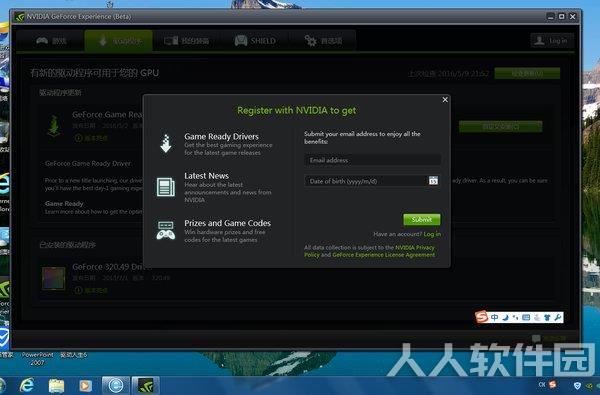Click the shirt skin icon on the IME bar

[x=547, y=317]
